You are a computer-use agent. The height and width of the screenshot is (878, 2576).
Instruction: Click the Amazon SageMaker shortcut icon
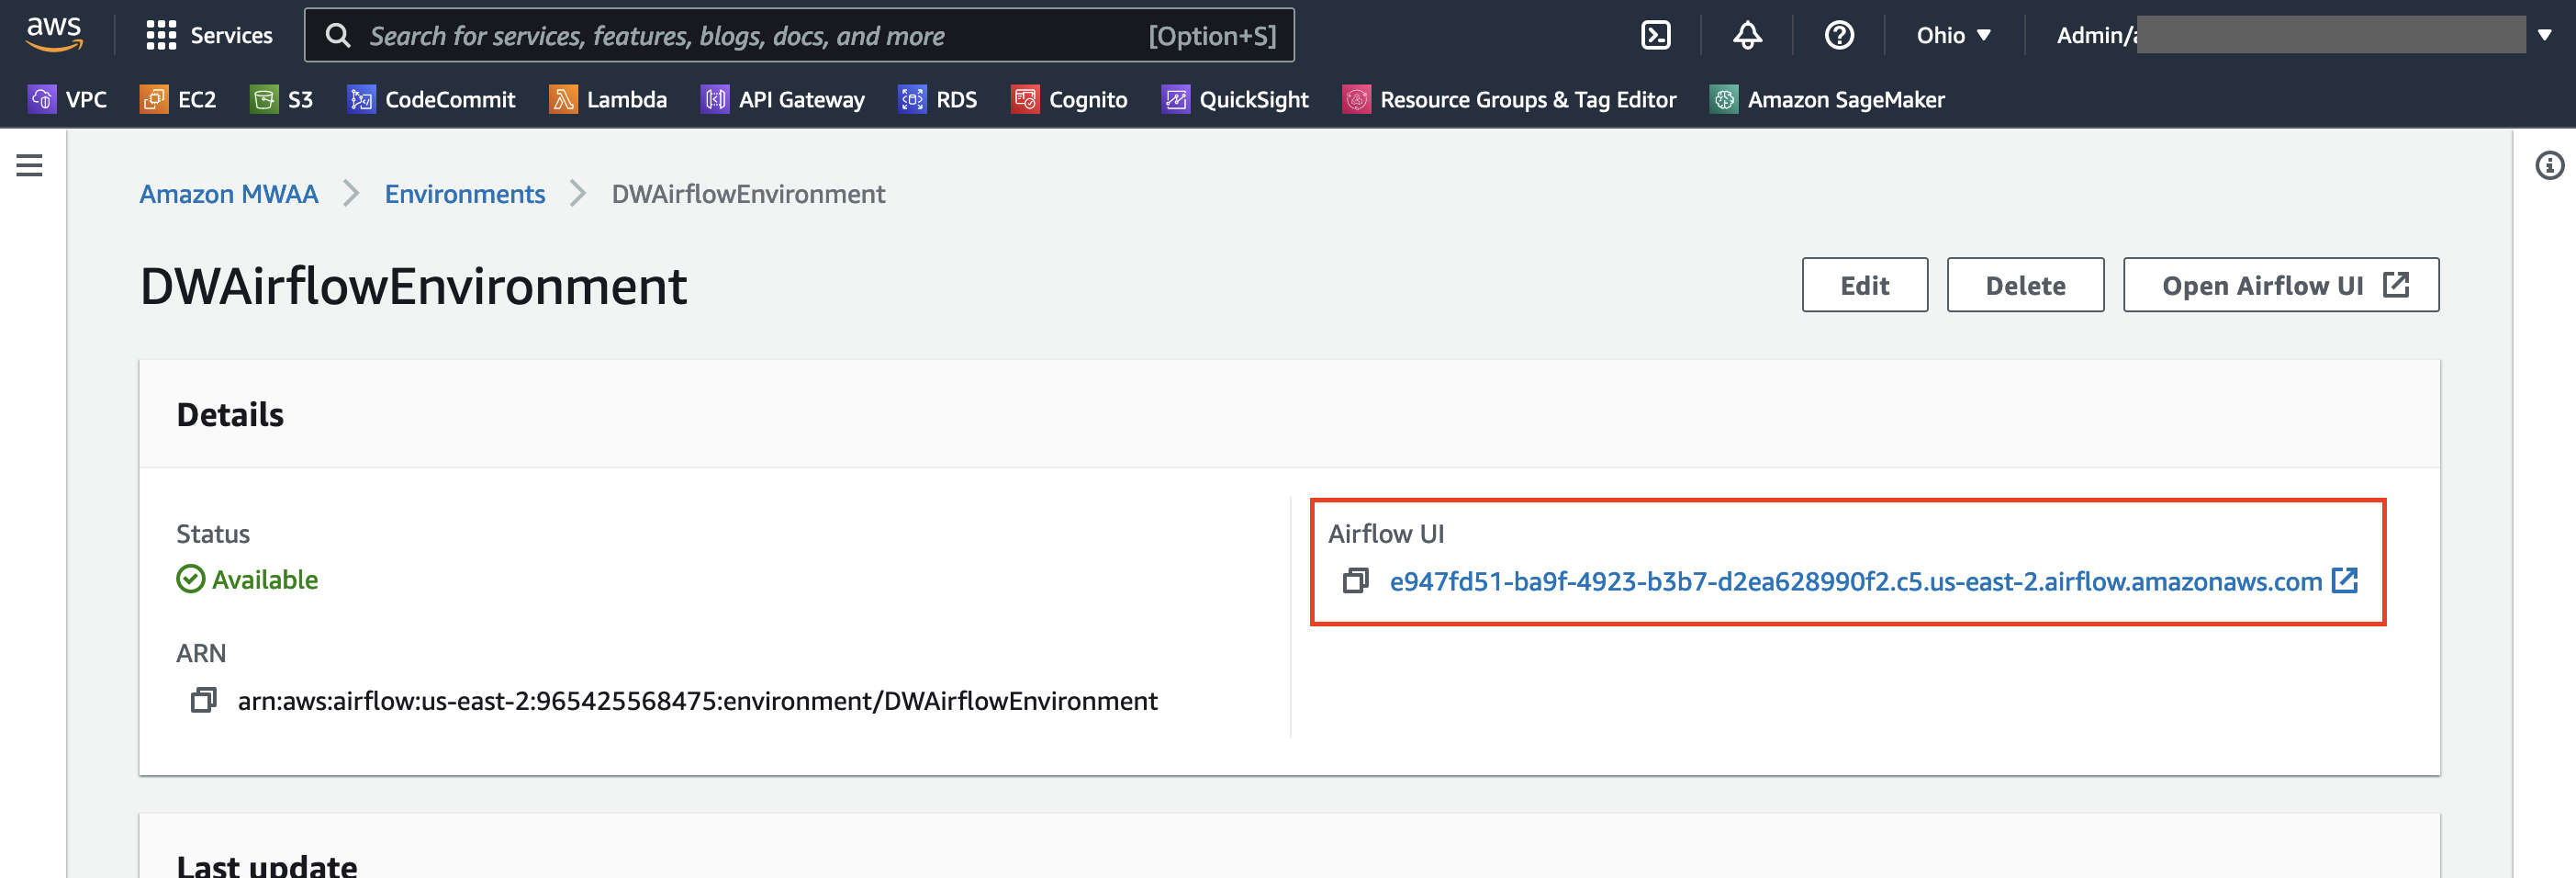pyautogui.click(x=1724, y=99)
